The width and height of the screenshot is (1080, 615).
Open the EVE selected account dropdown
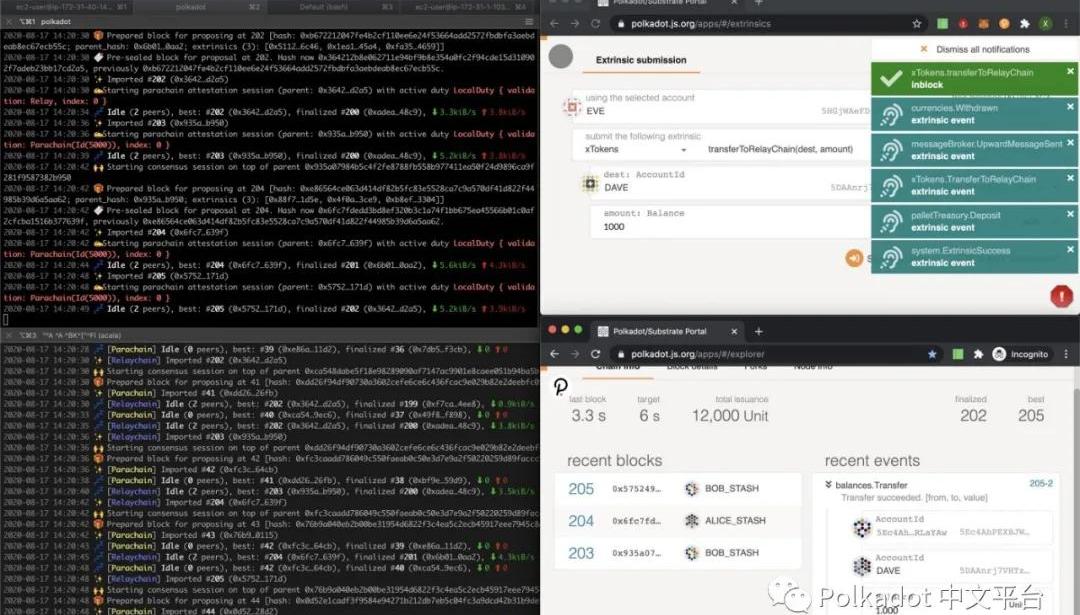point(720,105)
